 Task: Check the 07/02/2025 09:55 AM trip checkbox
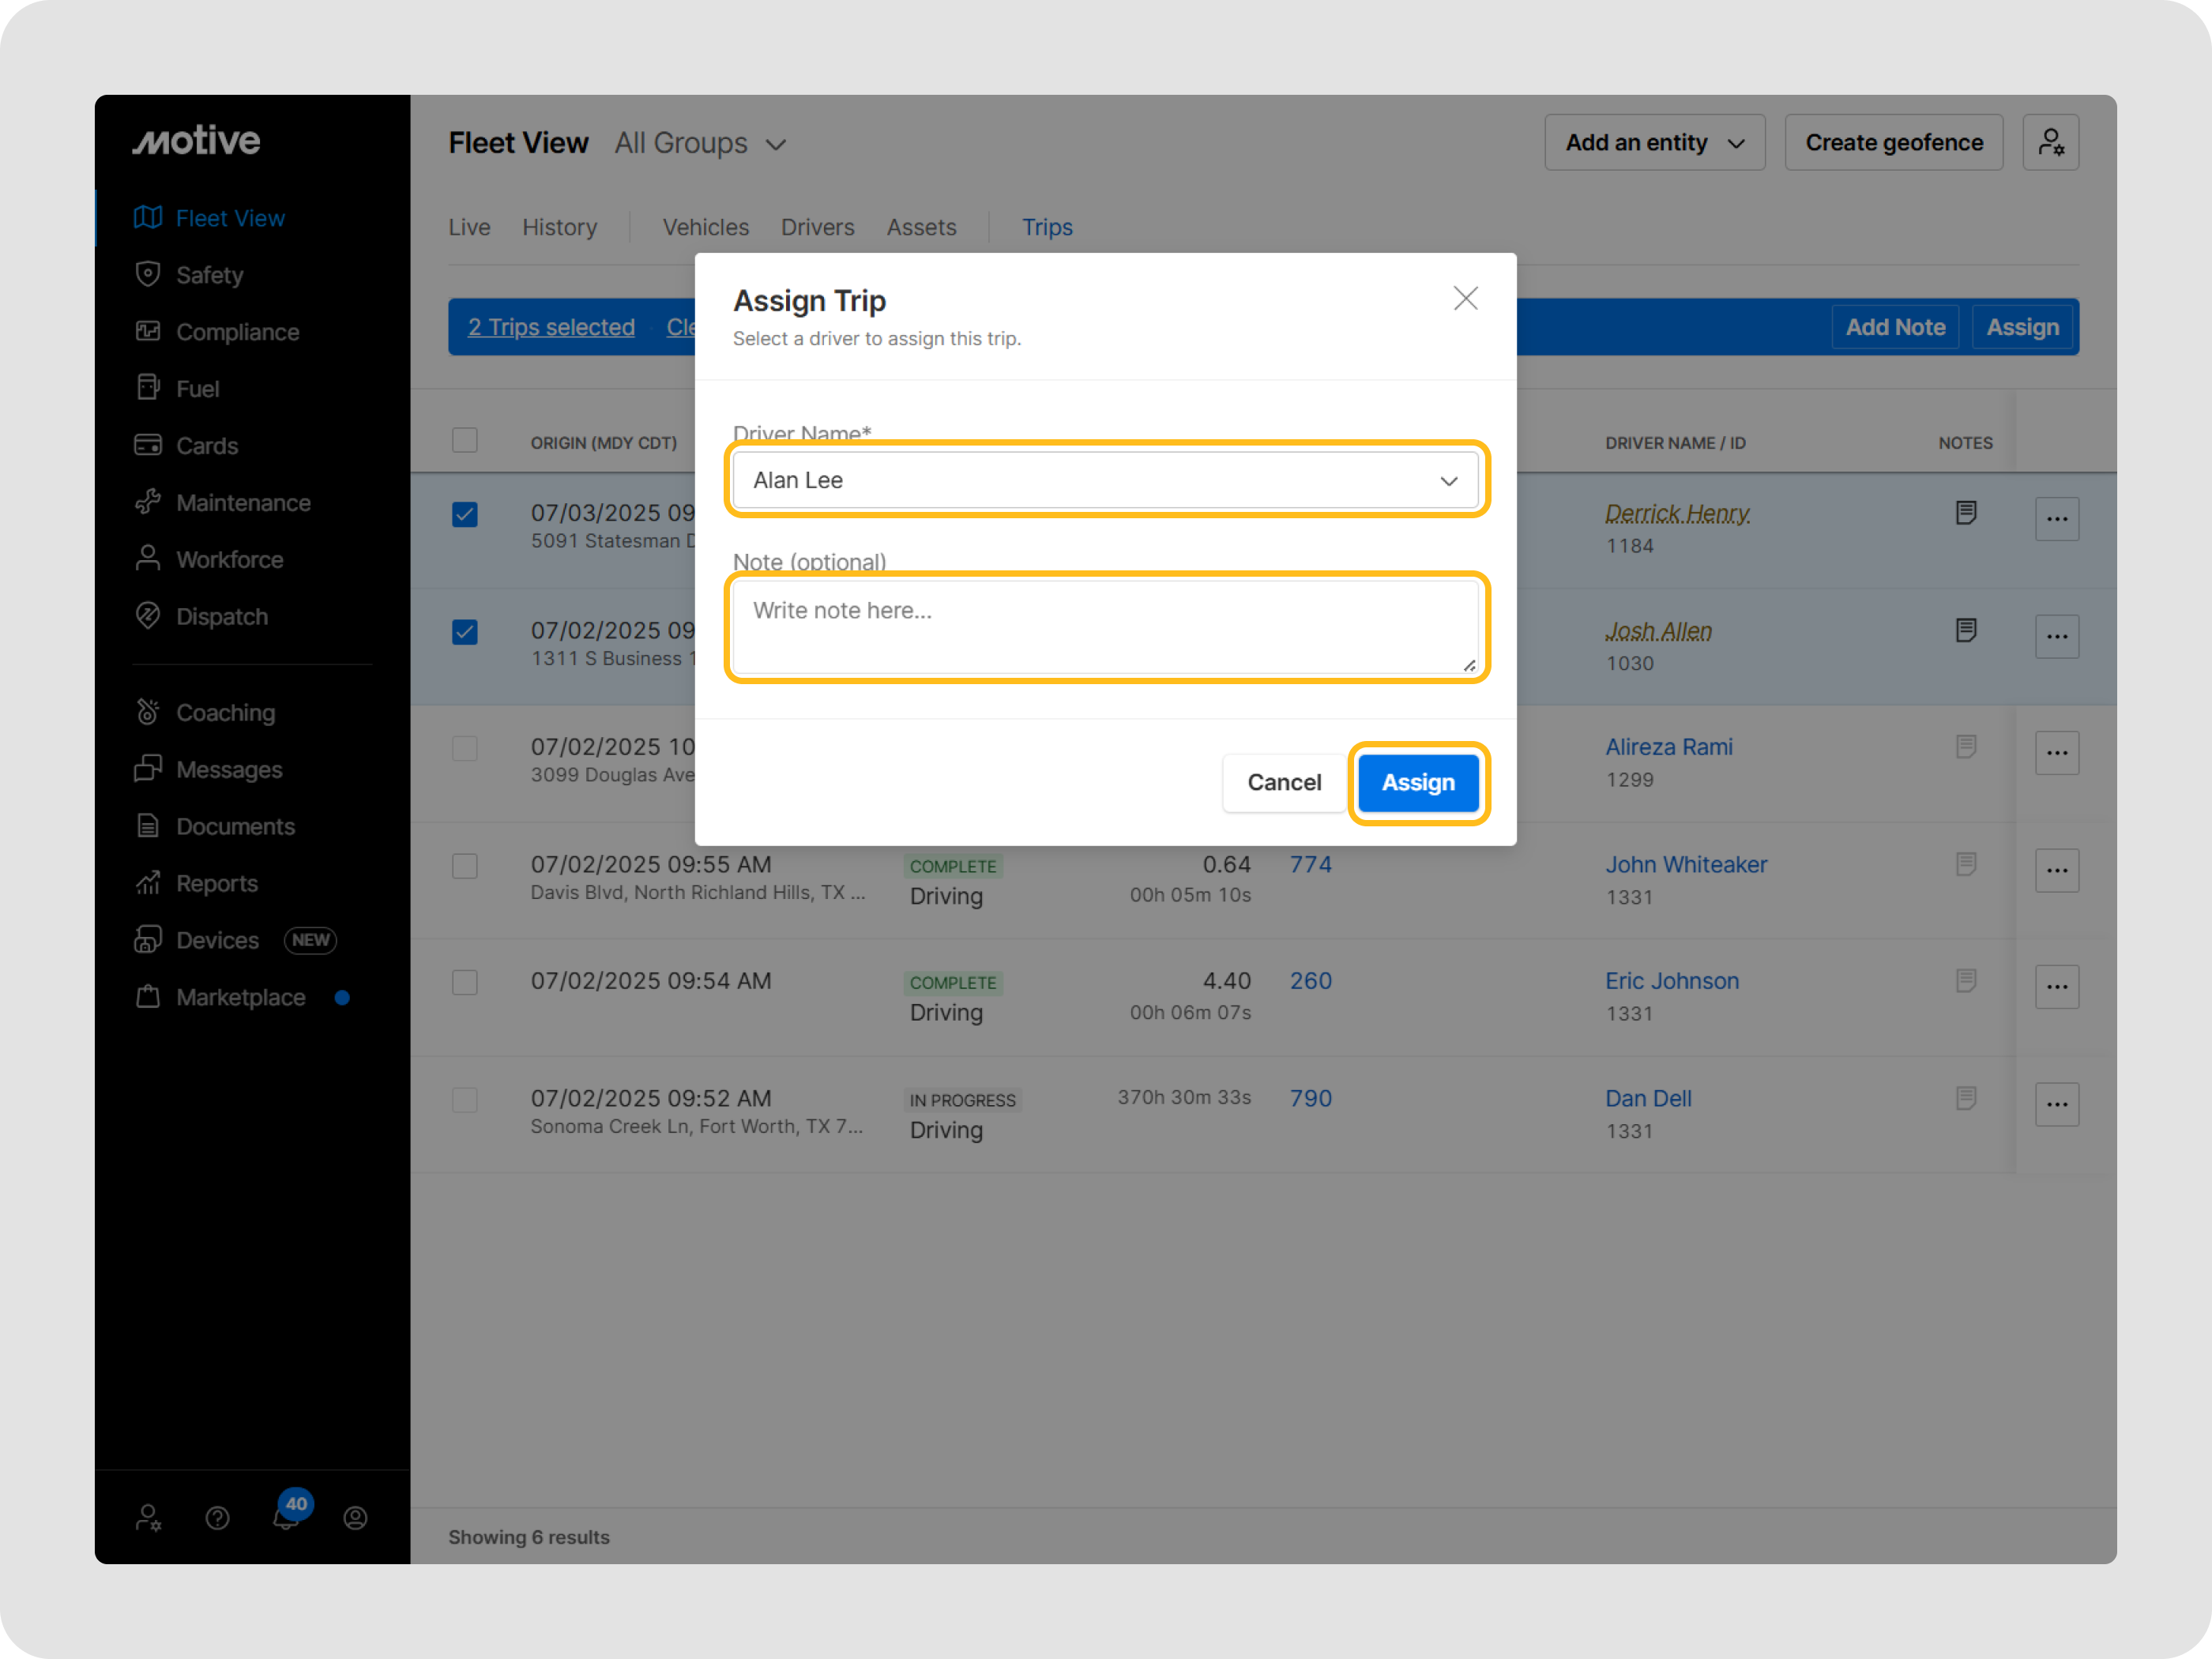click(x=465, y=866)
